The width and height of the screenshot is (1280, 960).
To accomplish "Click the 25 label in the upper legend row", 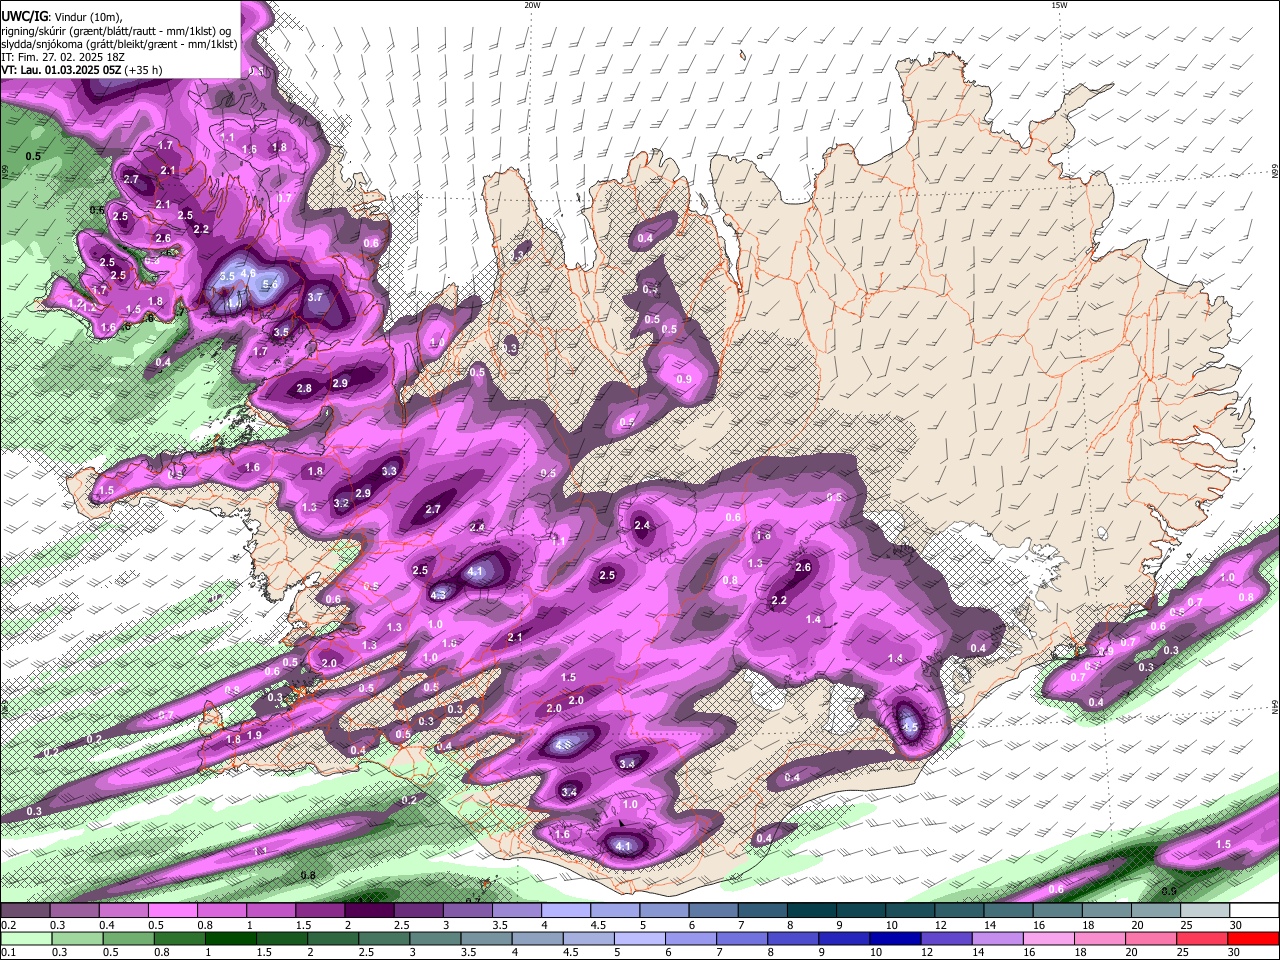I will tap(1187, 925).
